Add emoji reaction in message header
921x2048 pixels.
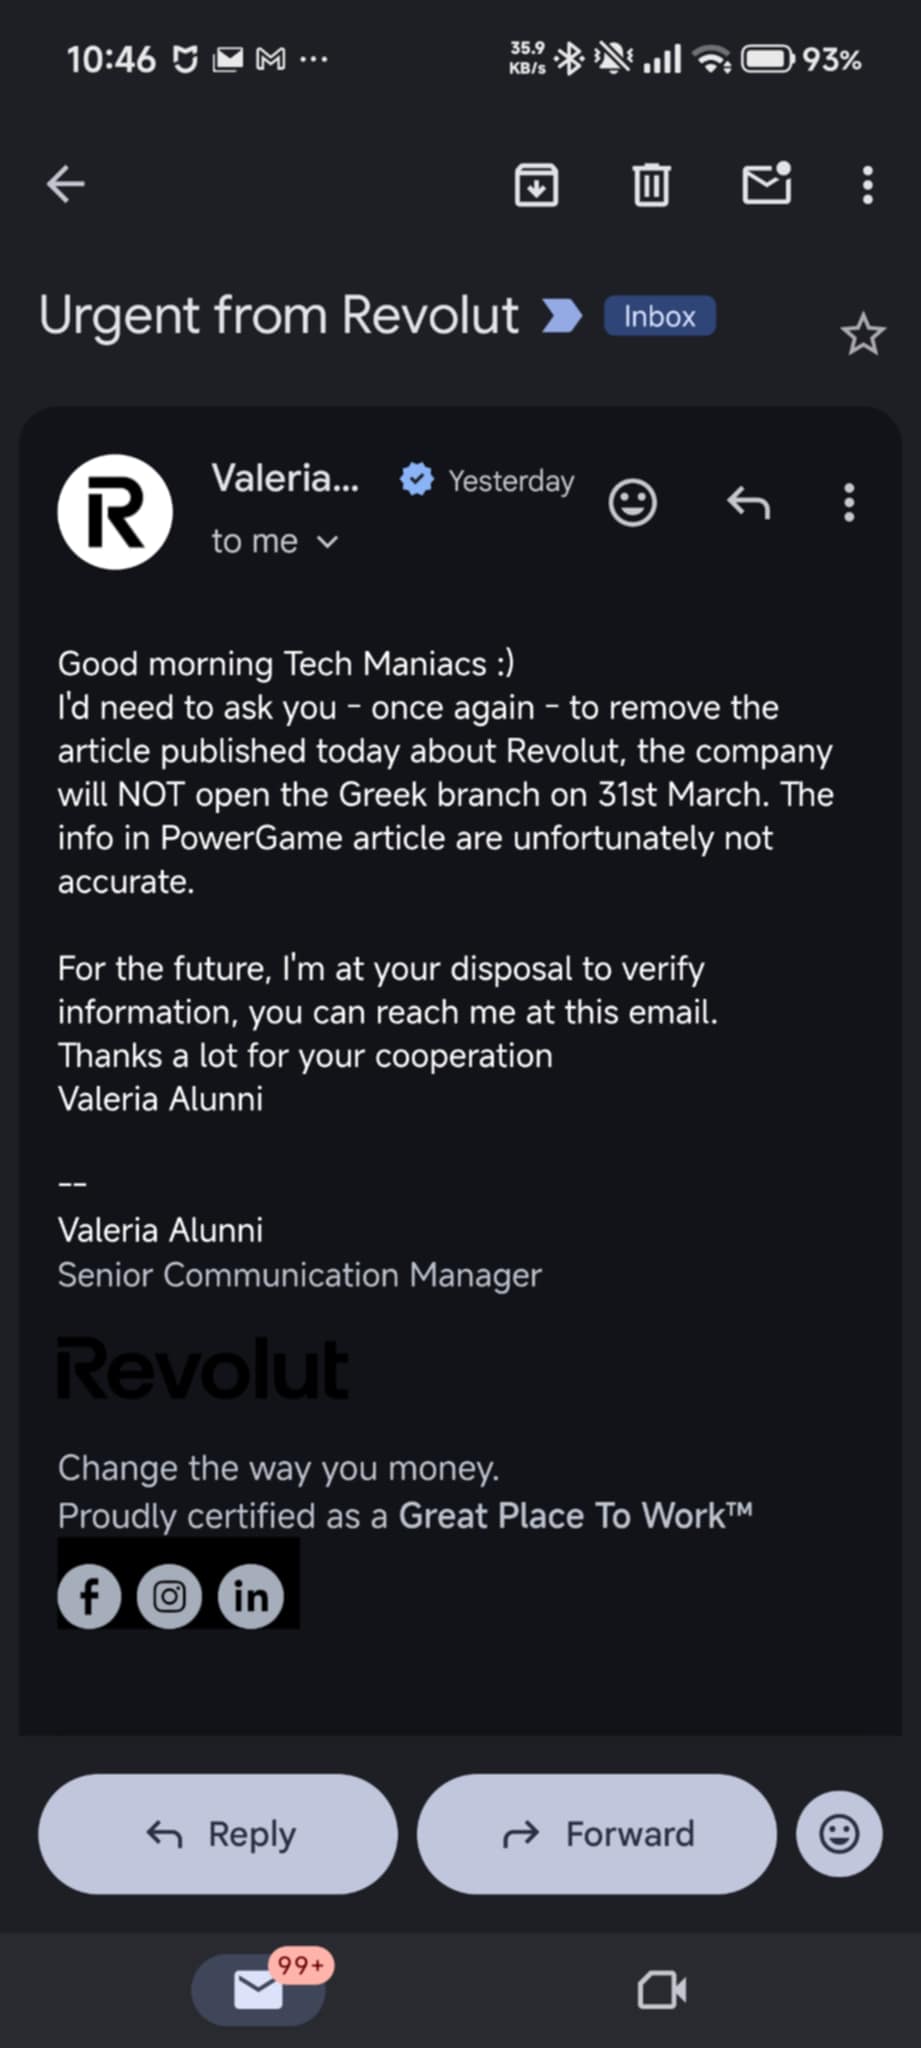click(633, 502)
